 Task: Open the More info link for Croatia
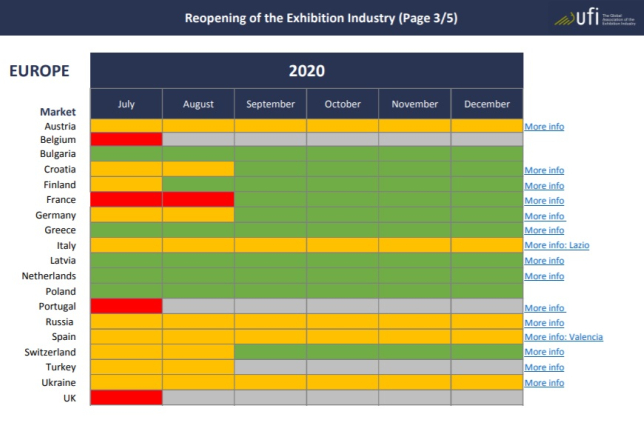[544, 170]
